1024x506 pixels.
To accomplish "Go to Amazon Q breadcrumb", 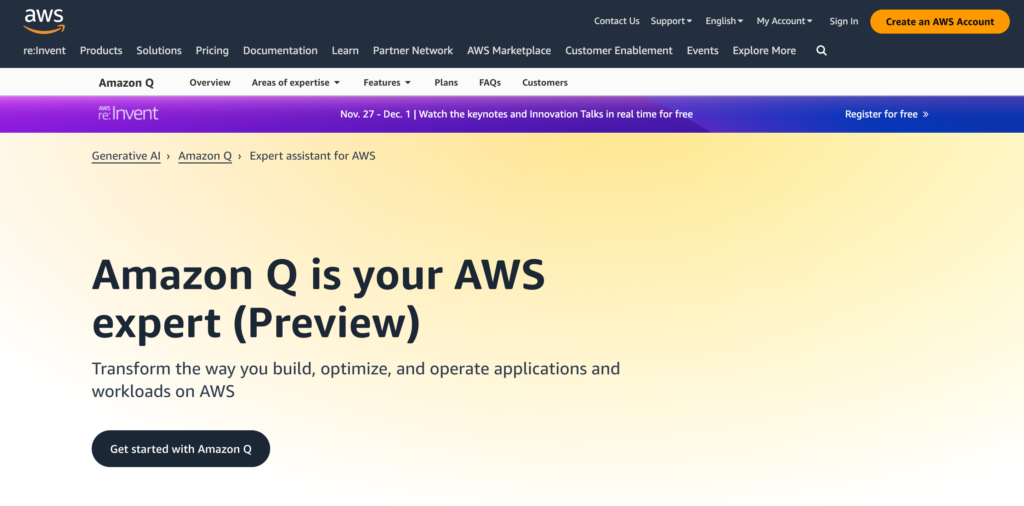I will pyautogui.click(x=205, y=156).
